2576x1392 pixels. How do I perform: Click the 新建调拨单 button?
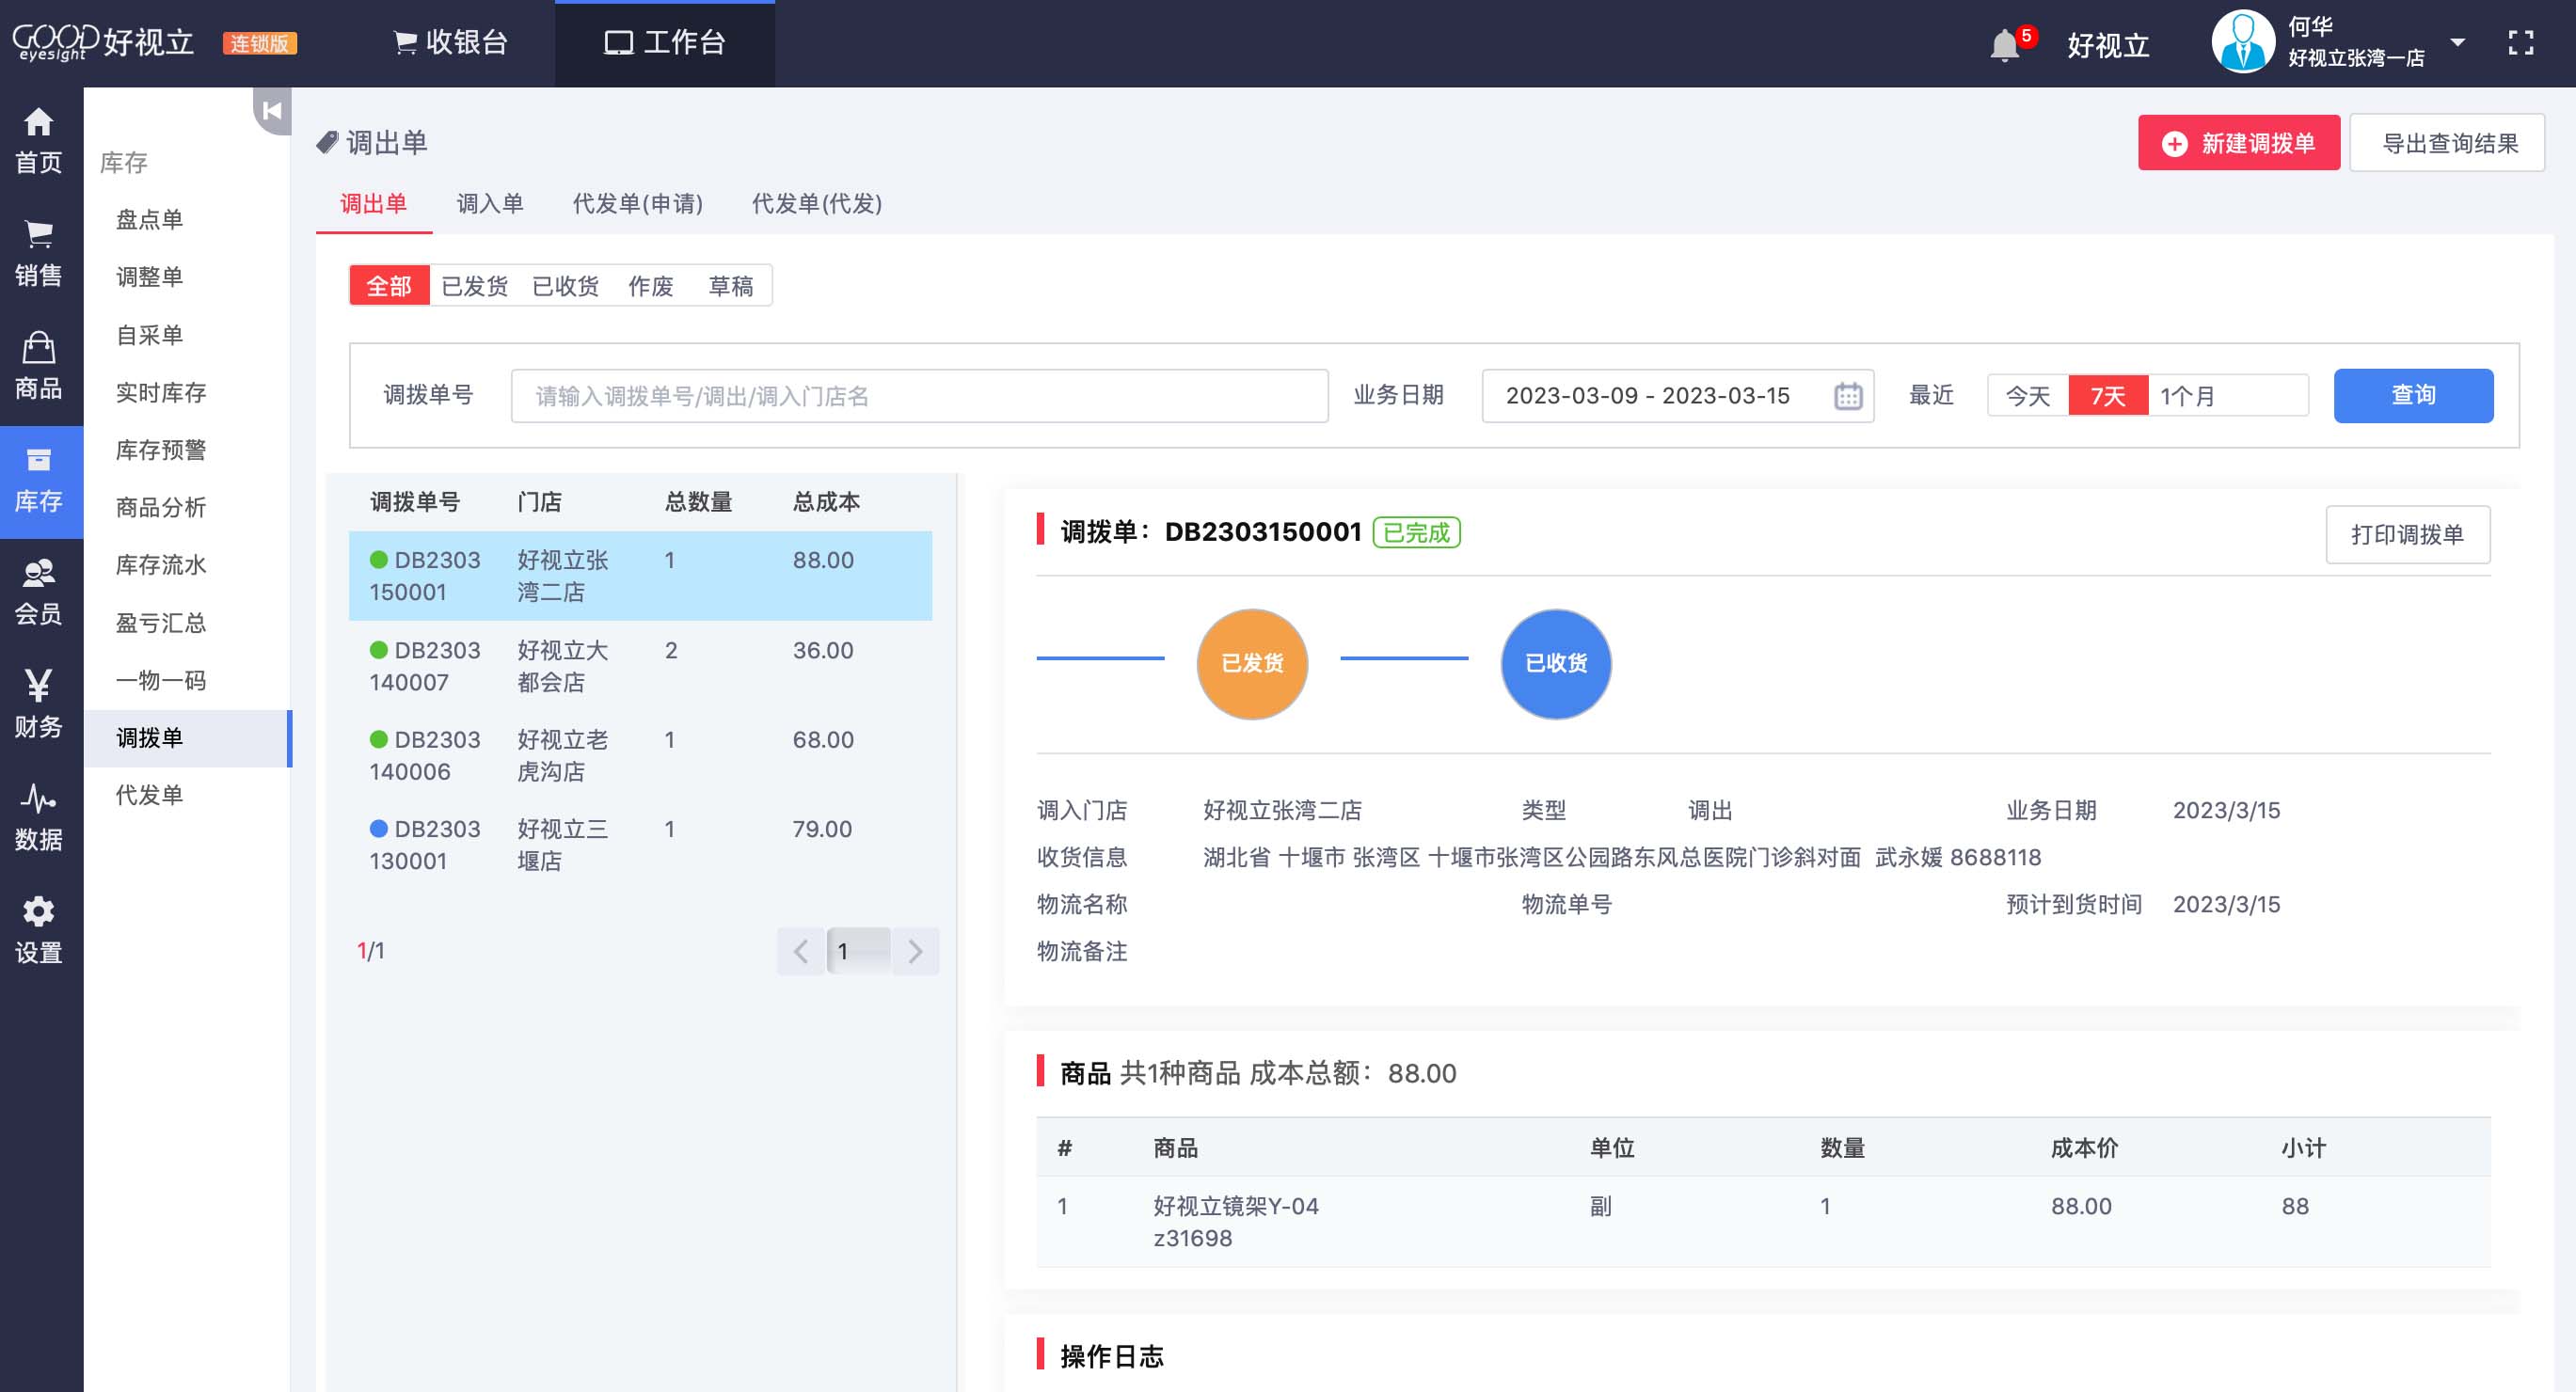(2239, 143)
